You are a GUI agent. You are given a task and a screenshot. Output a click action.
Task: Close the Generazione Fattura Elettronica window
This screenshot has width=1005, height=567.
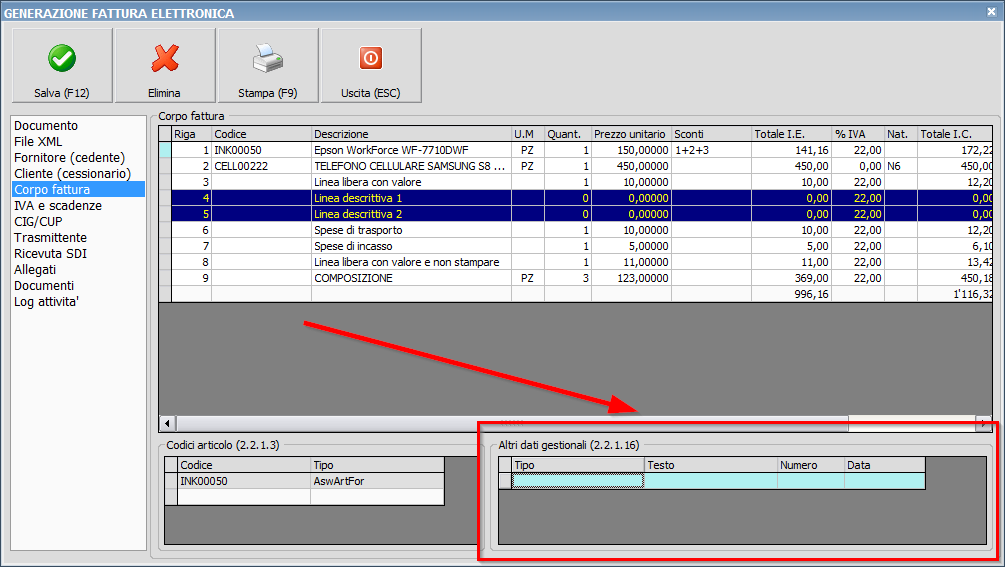coord(992,13)
